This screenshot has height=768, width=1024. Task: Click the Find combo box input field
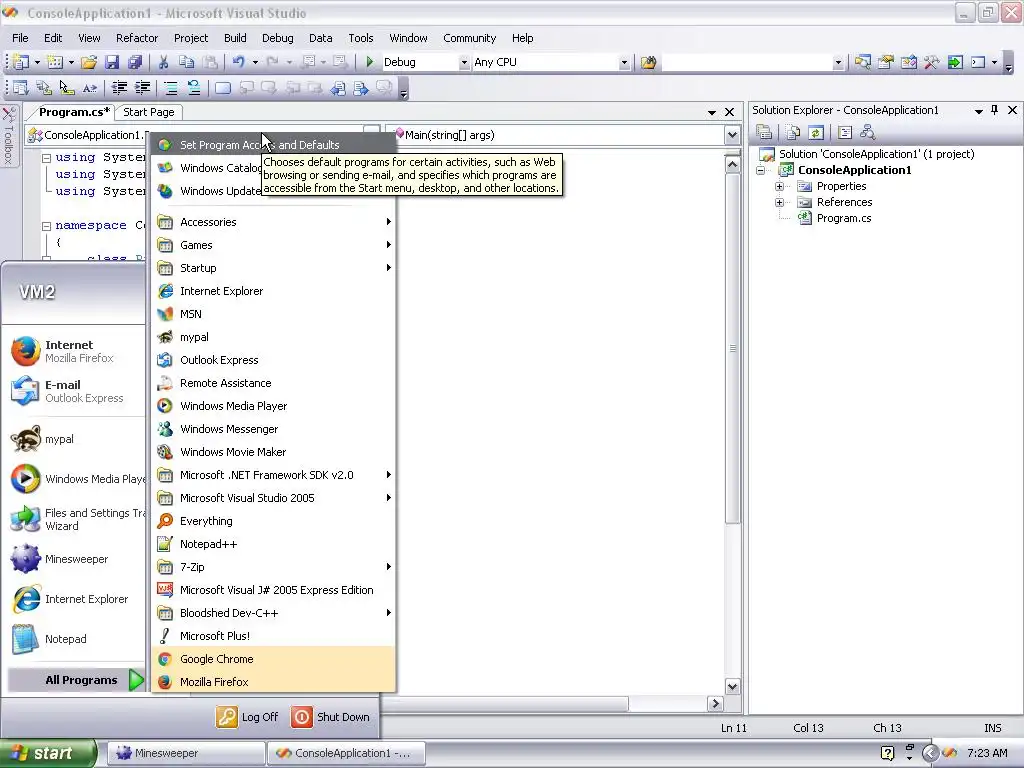coord(748,62)
